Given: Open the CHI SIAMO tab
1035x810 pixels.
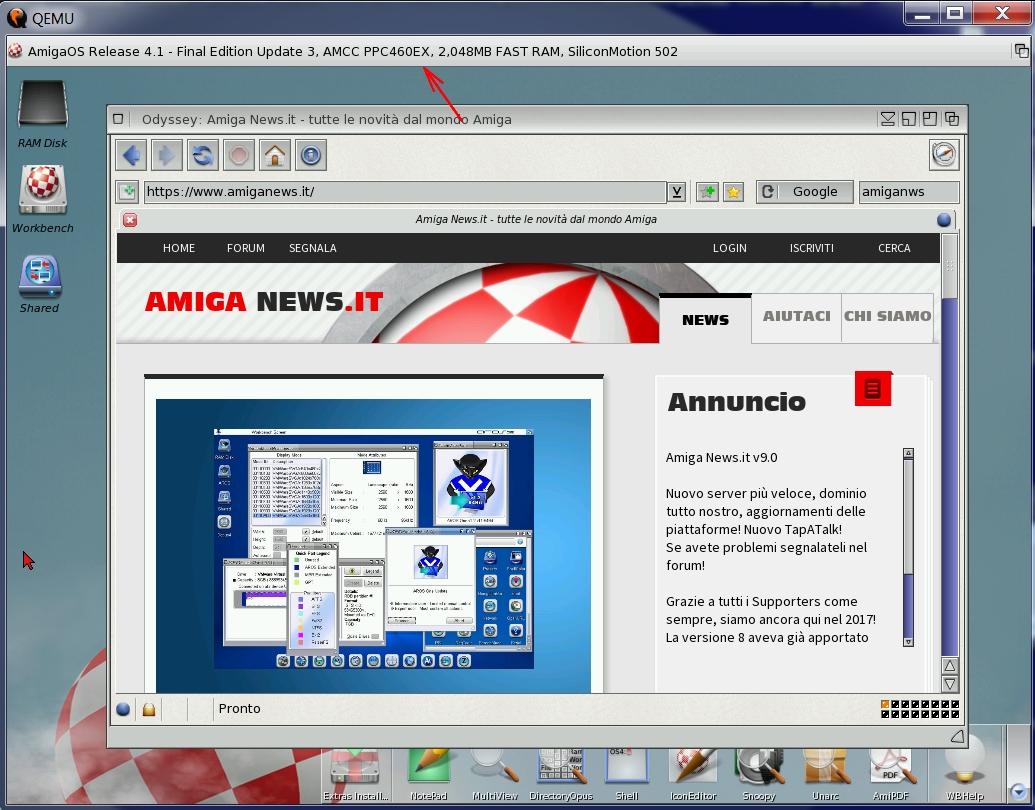Looking at the screenshot, I should (887, 316).
